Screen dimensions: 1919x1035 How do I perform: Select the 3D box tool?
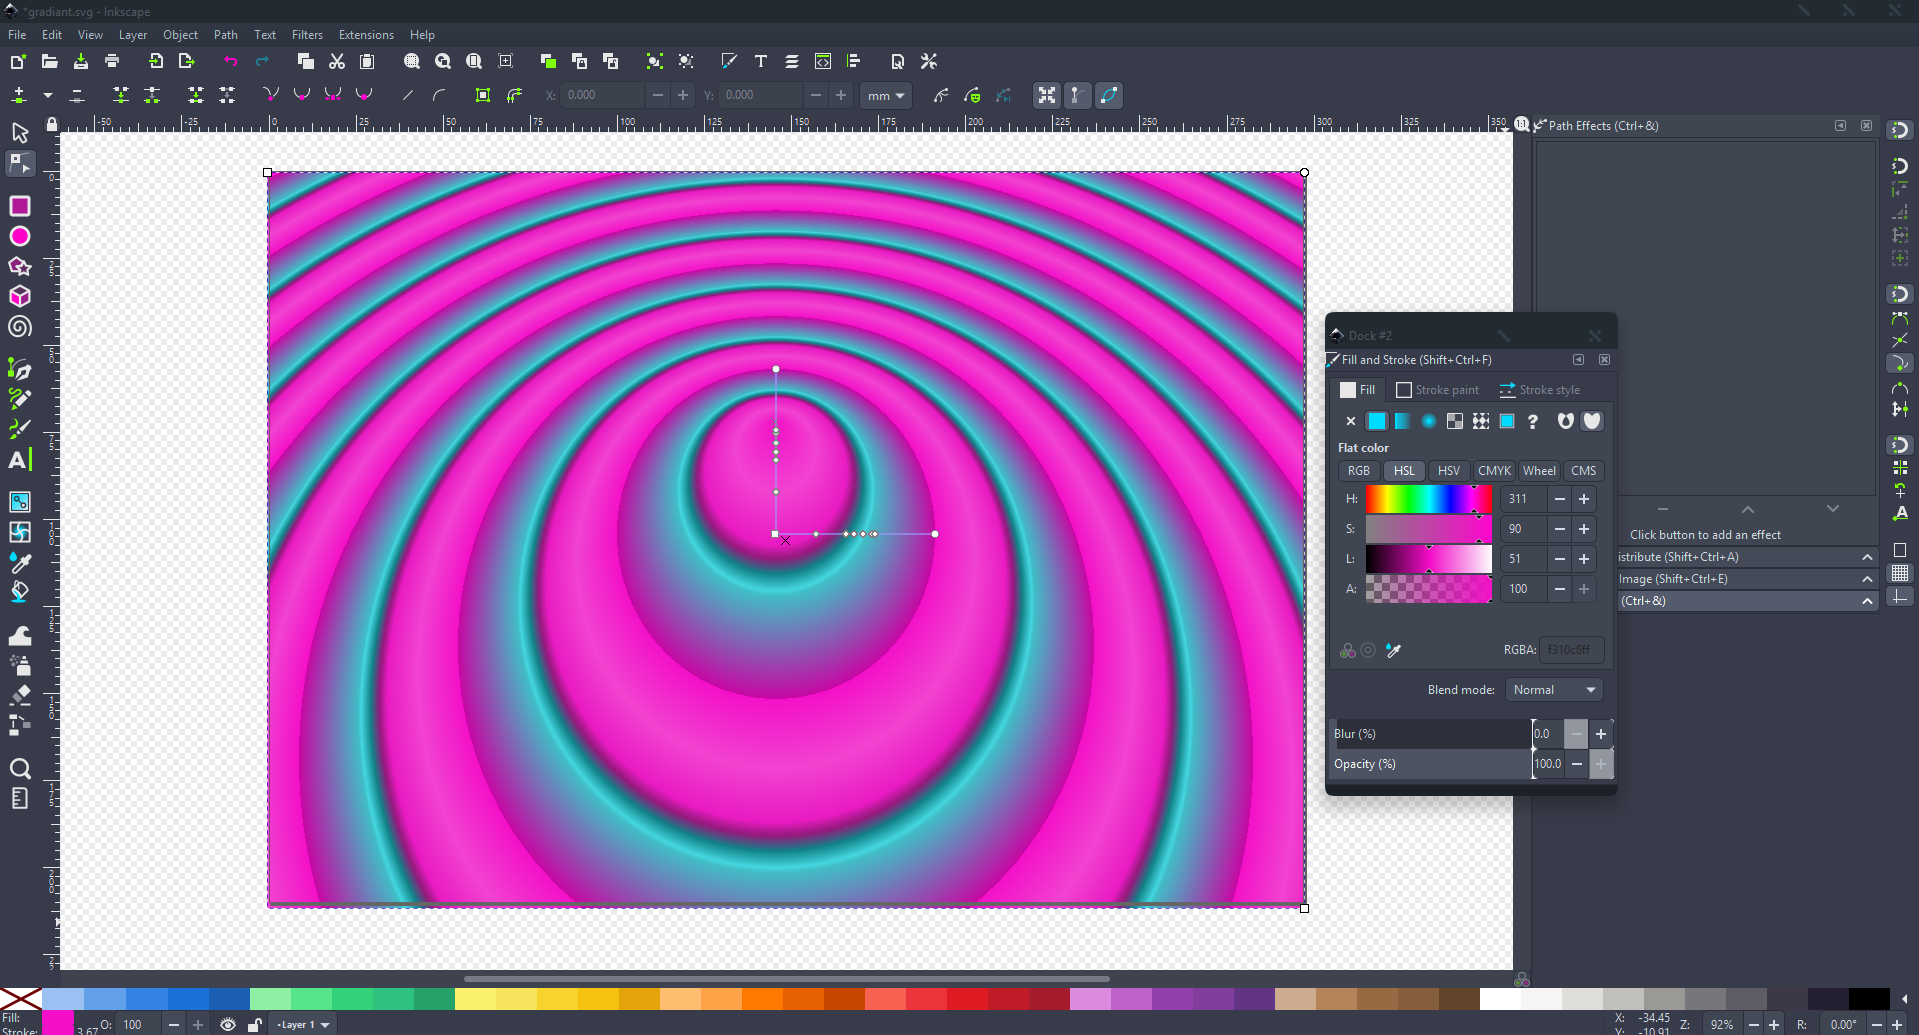[19, 296]
